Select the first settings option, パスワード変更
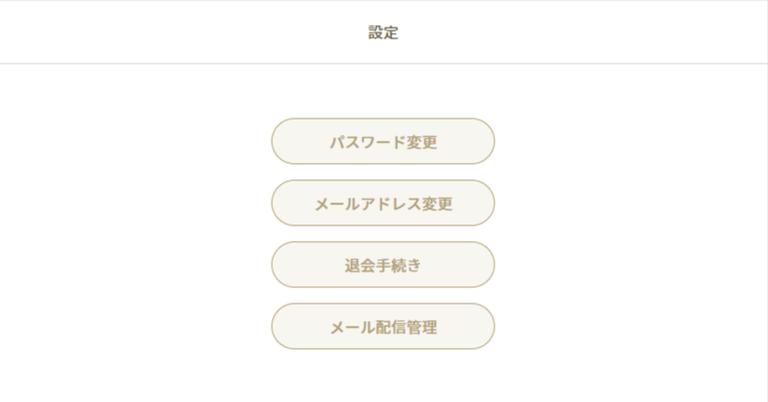Image resolution: width=768 pixels, height=402 pixels. [383, 142]
